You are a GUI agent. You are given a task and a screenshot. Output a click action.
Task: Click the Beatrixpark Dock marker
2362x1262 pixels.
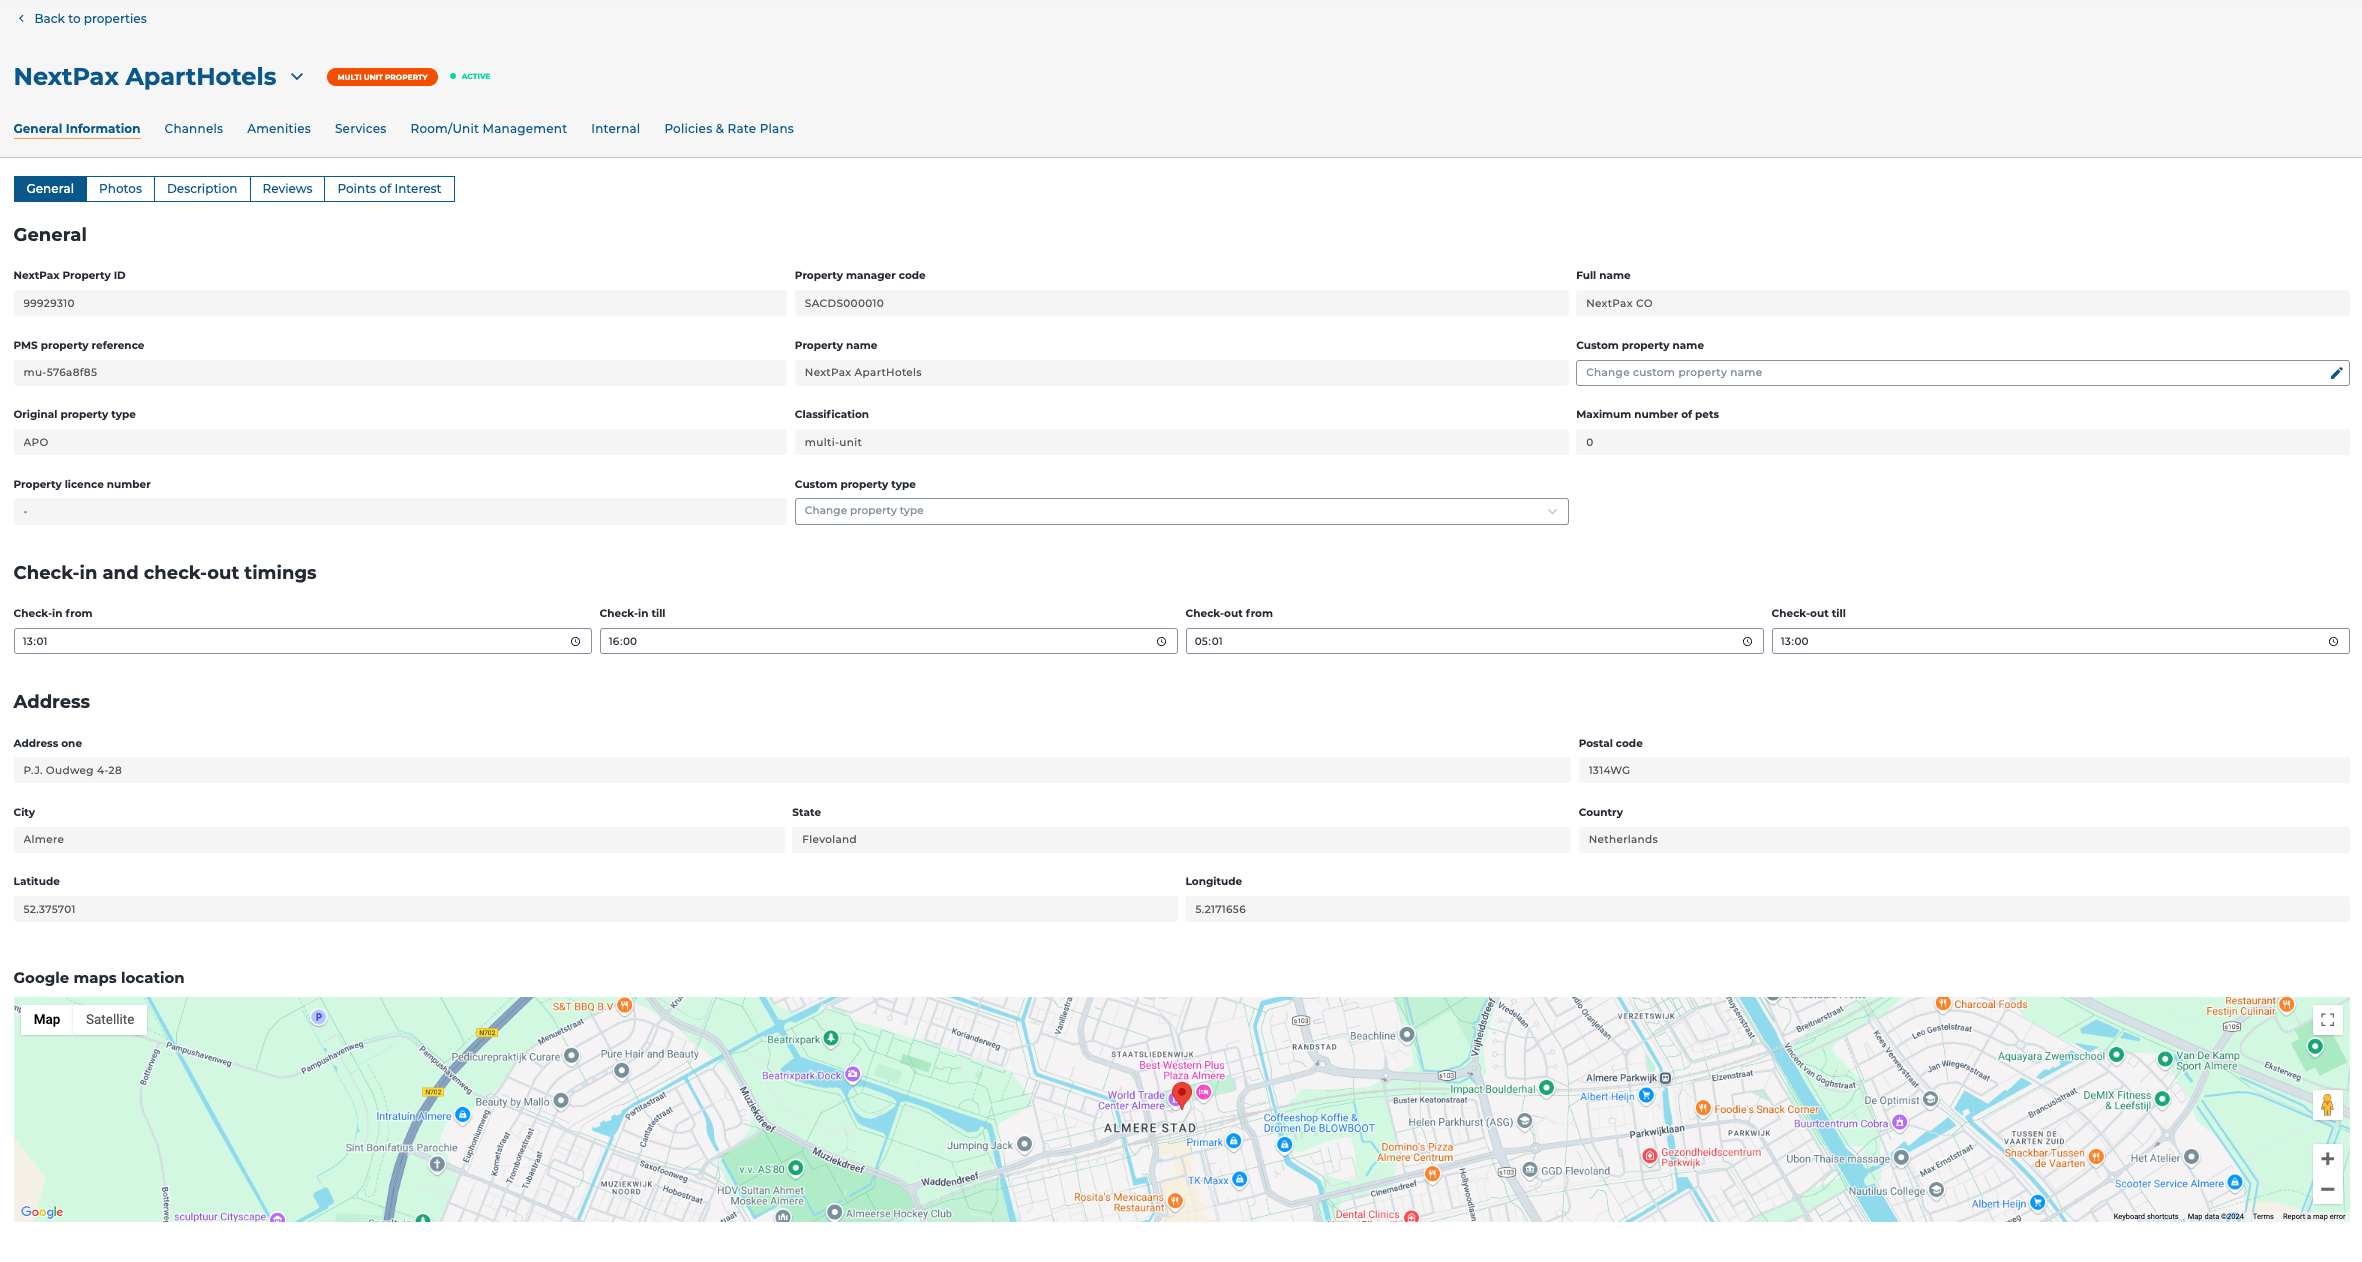pos(852,1075)
